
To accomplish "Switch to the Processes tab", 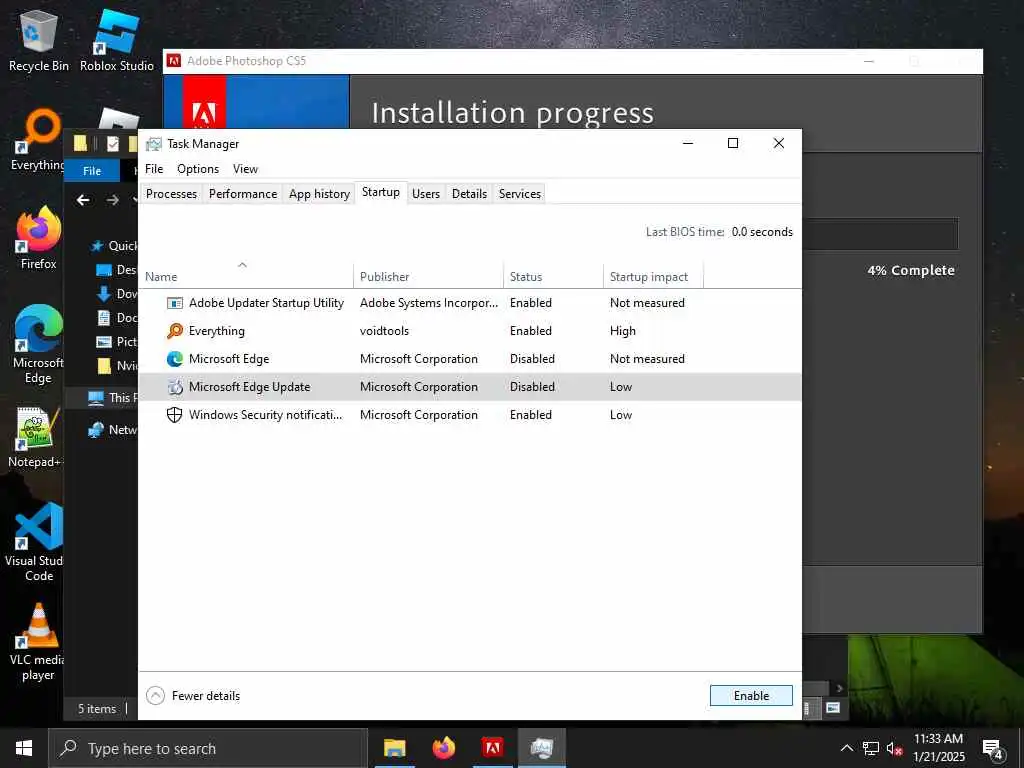I will pyautogui.click(x=171, y=194).
